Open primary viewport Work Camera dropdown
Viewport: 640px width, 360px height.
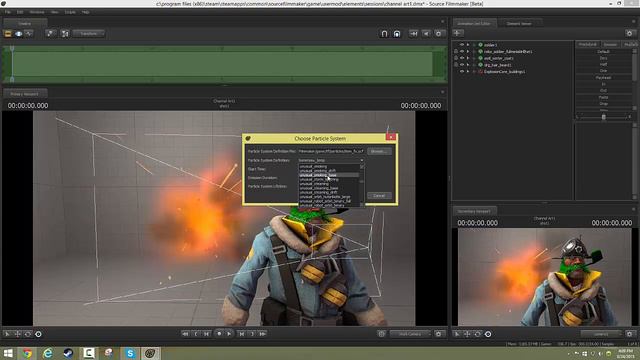tap(410, 334)
